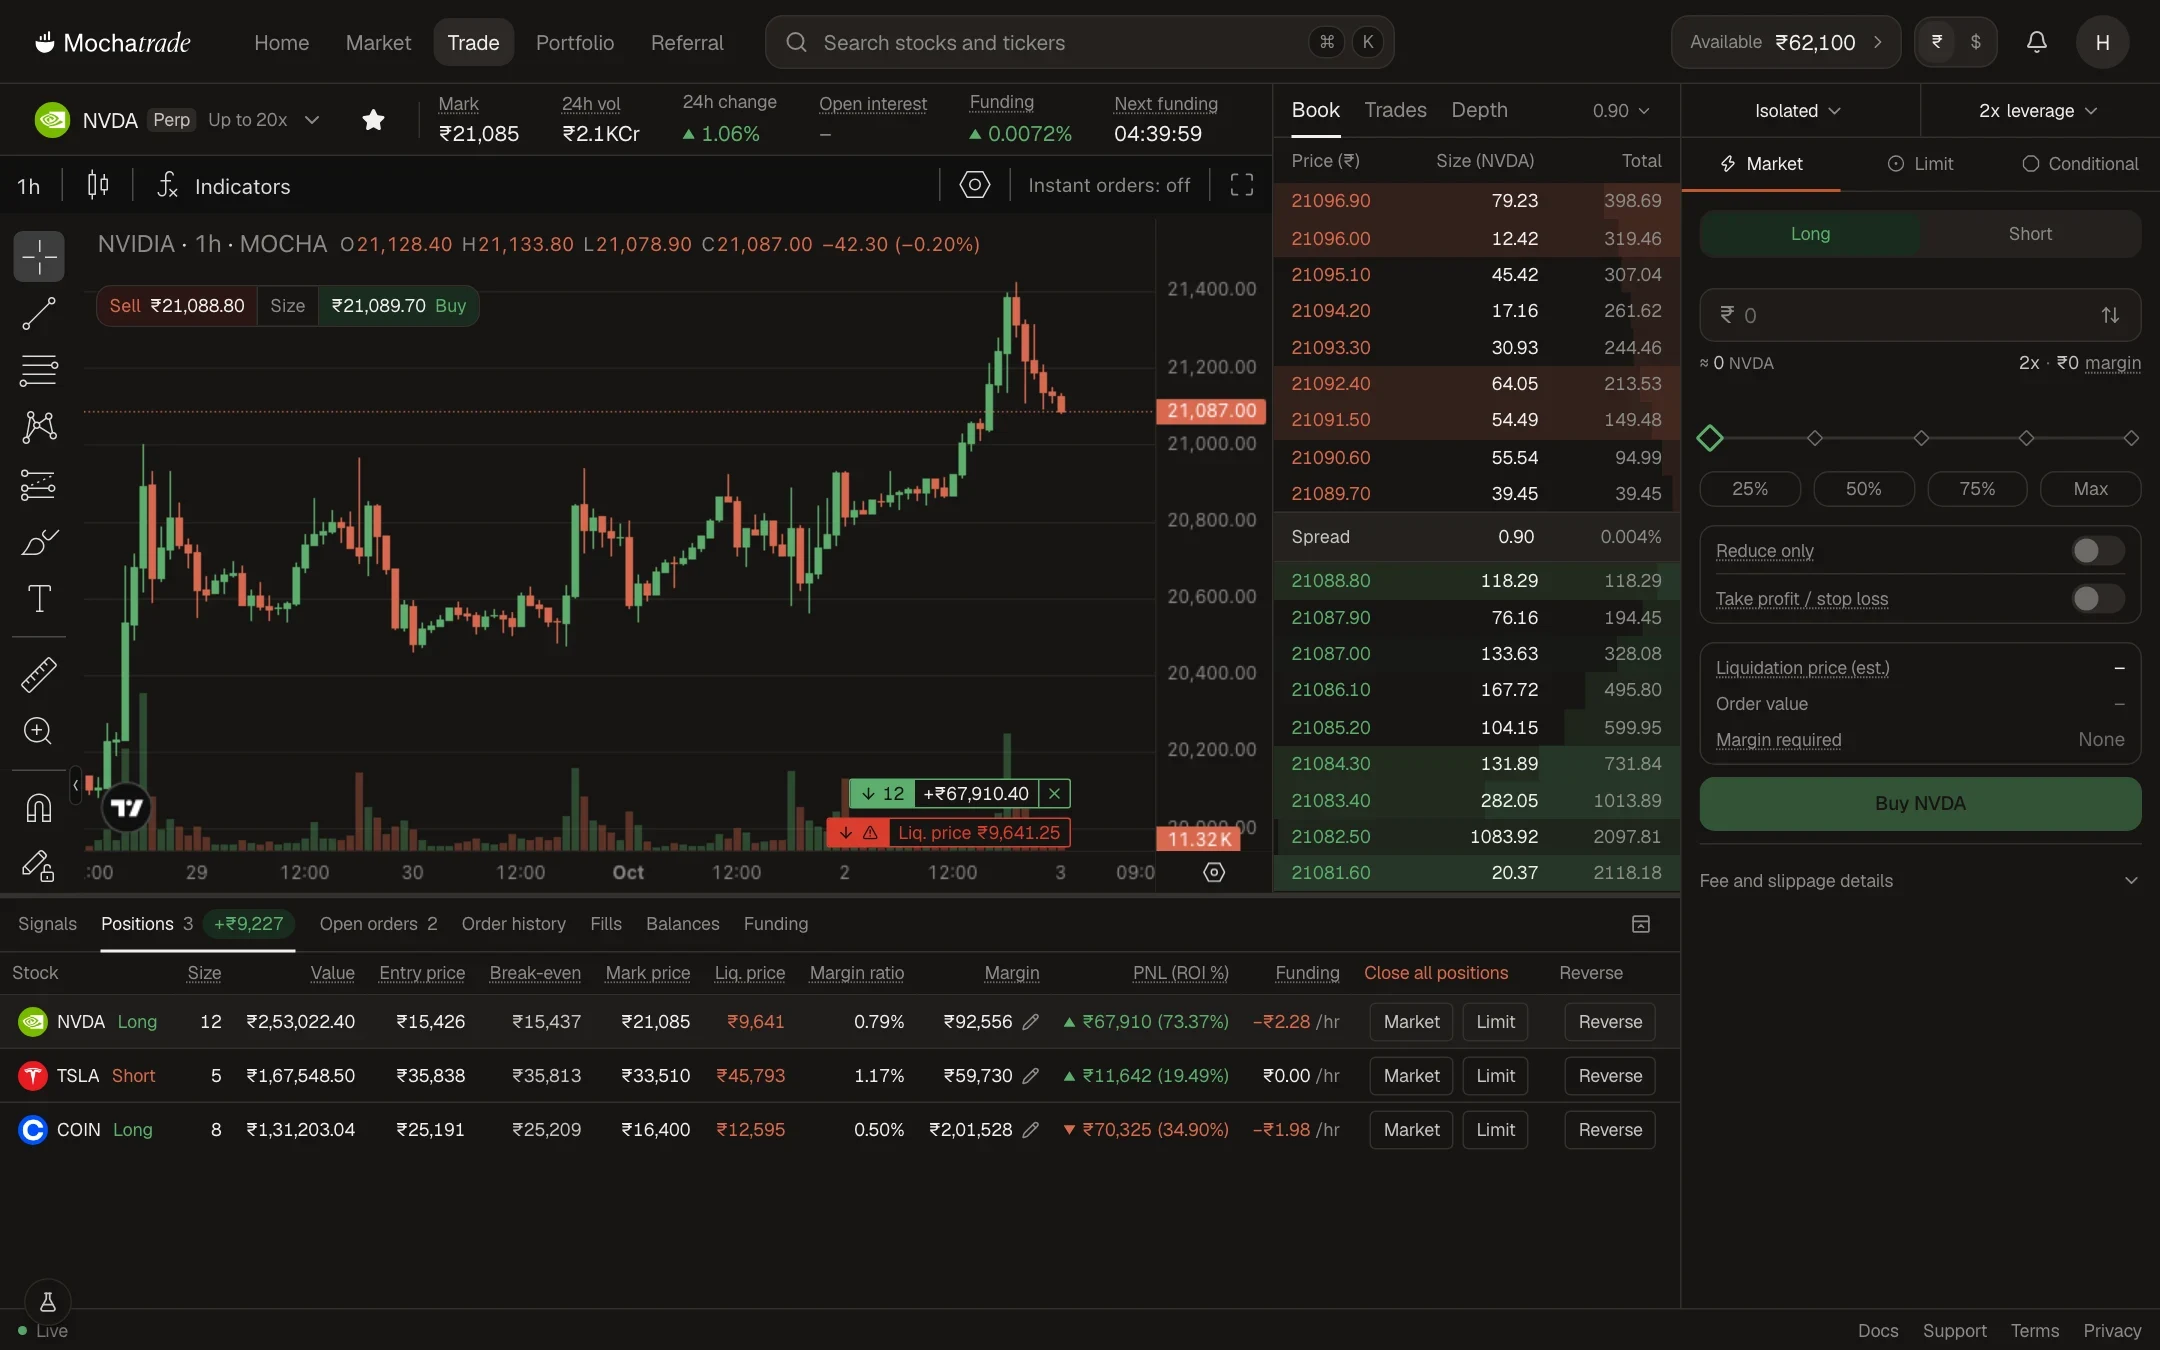Edit NVDA margin with pencil icon
The height and width of the screenshot is (1350, 2160).
tap(1031, 1022)
